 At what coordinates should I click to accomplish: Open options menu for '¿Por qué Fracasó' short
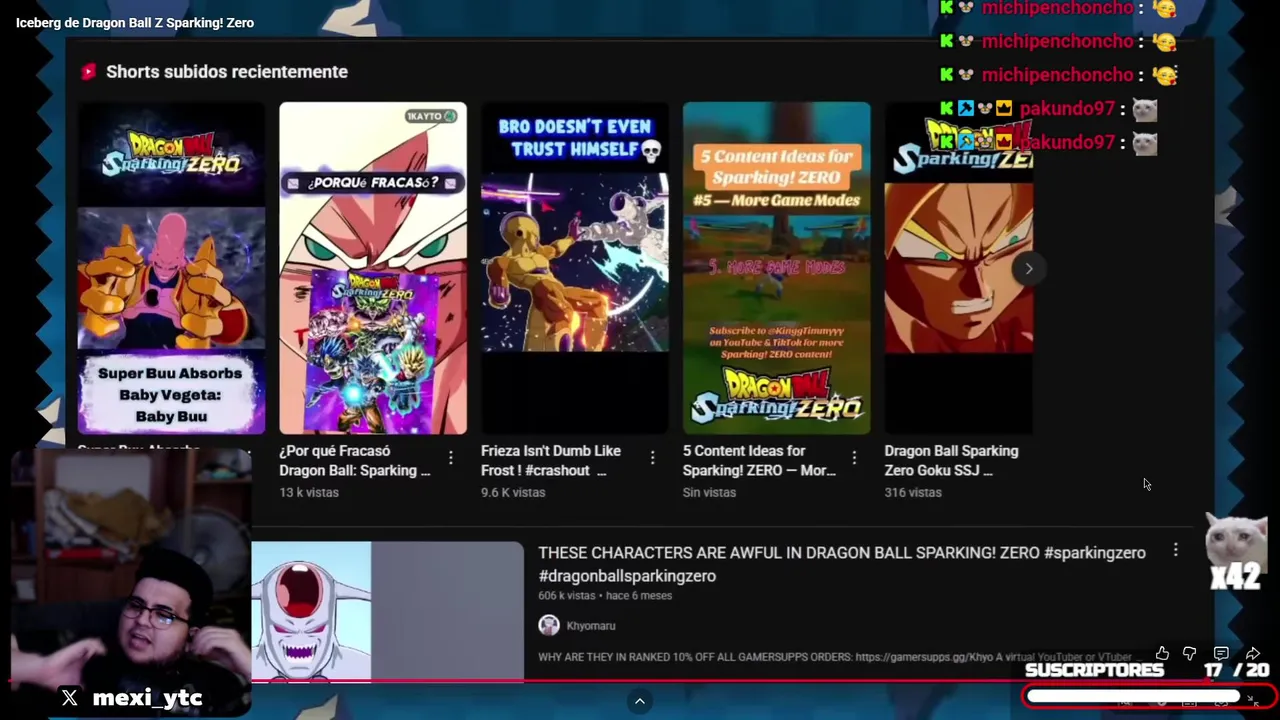click(x=451, y=458)
